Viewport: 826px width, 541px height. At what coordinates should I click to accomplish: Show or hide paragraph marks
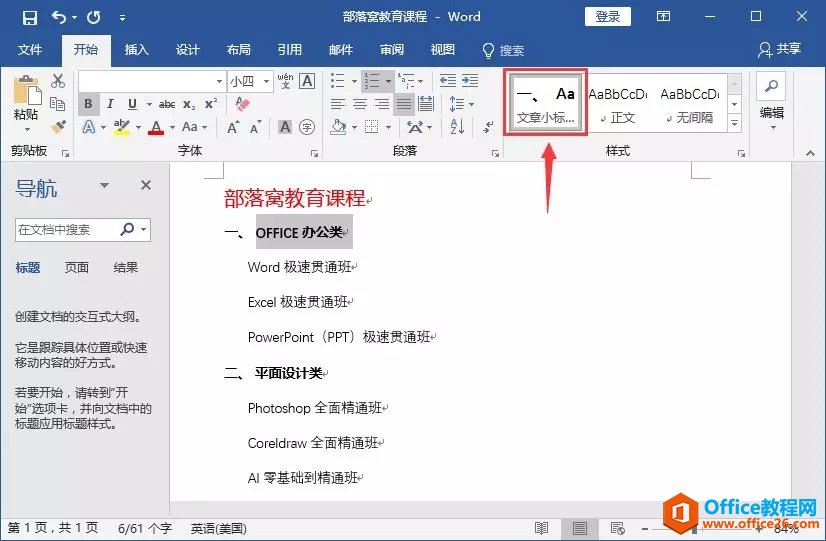[488, 127]
